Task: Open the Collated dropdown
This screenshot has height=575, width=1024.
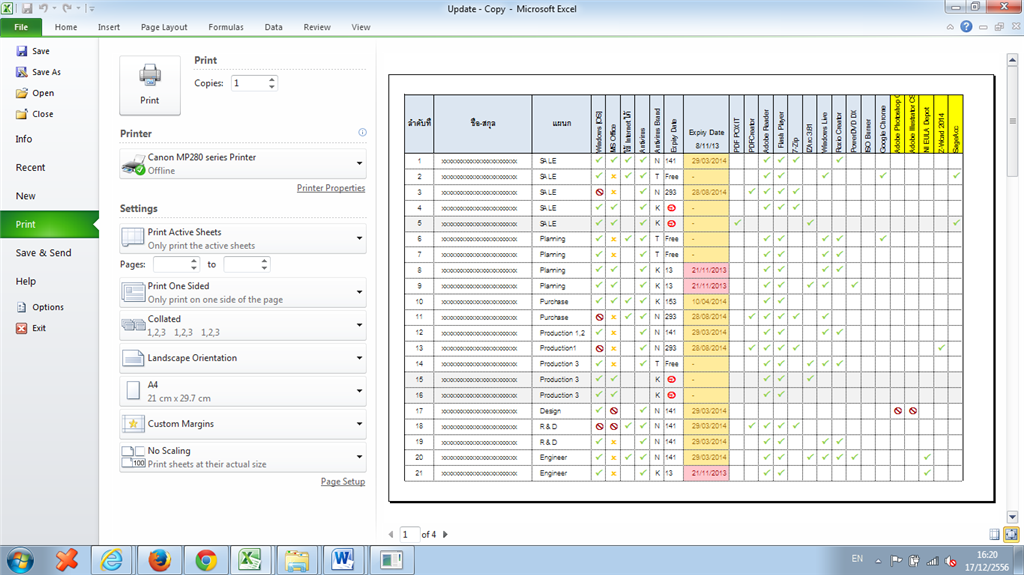Action: coord(243,325)
